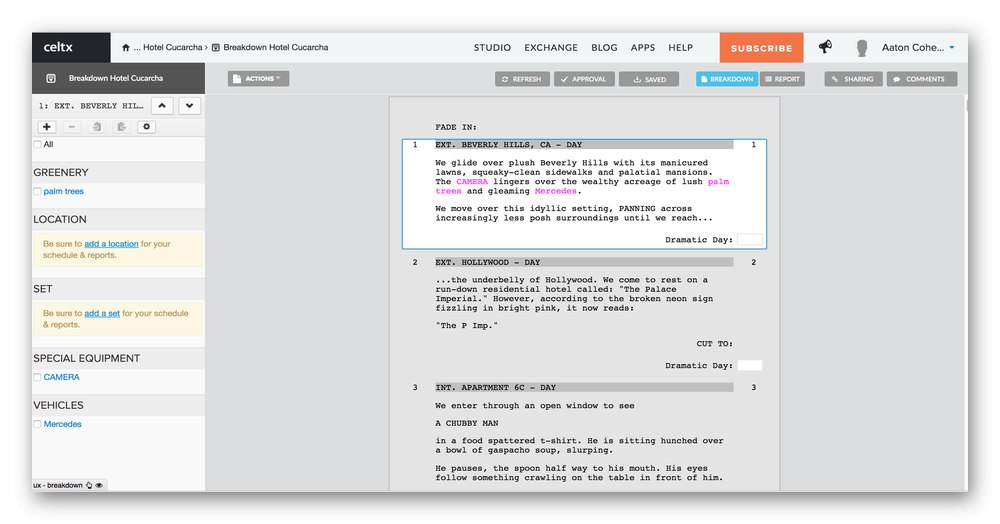Viewport: 1000px width, 524px height.
Task: Open breakdown settings gear icon
Action: click(146, 127)
